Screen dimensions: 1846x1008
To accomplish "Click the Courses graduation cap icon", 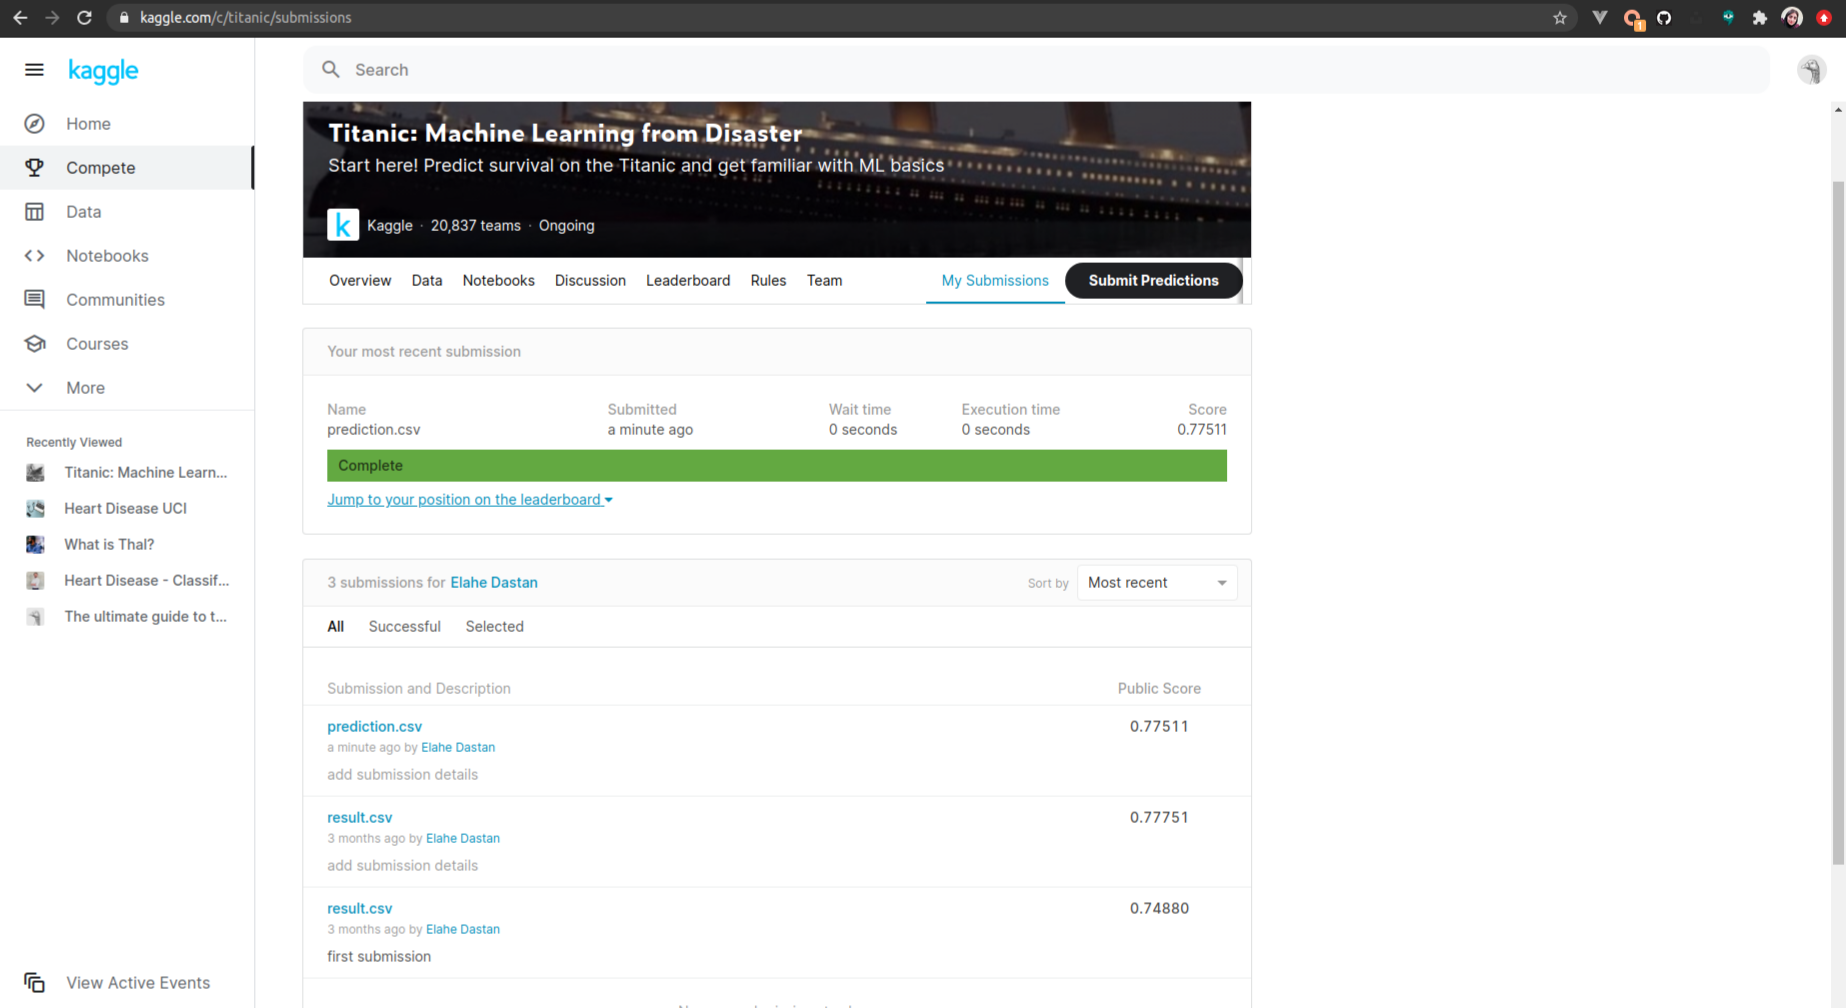I will (35, 344).
